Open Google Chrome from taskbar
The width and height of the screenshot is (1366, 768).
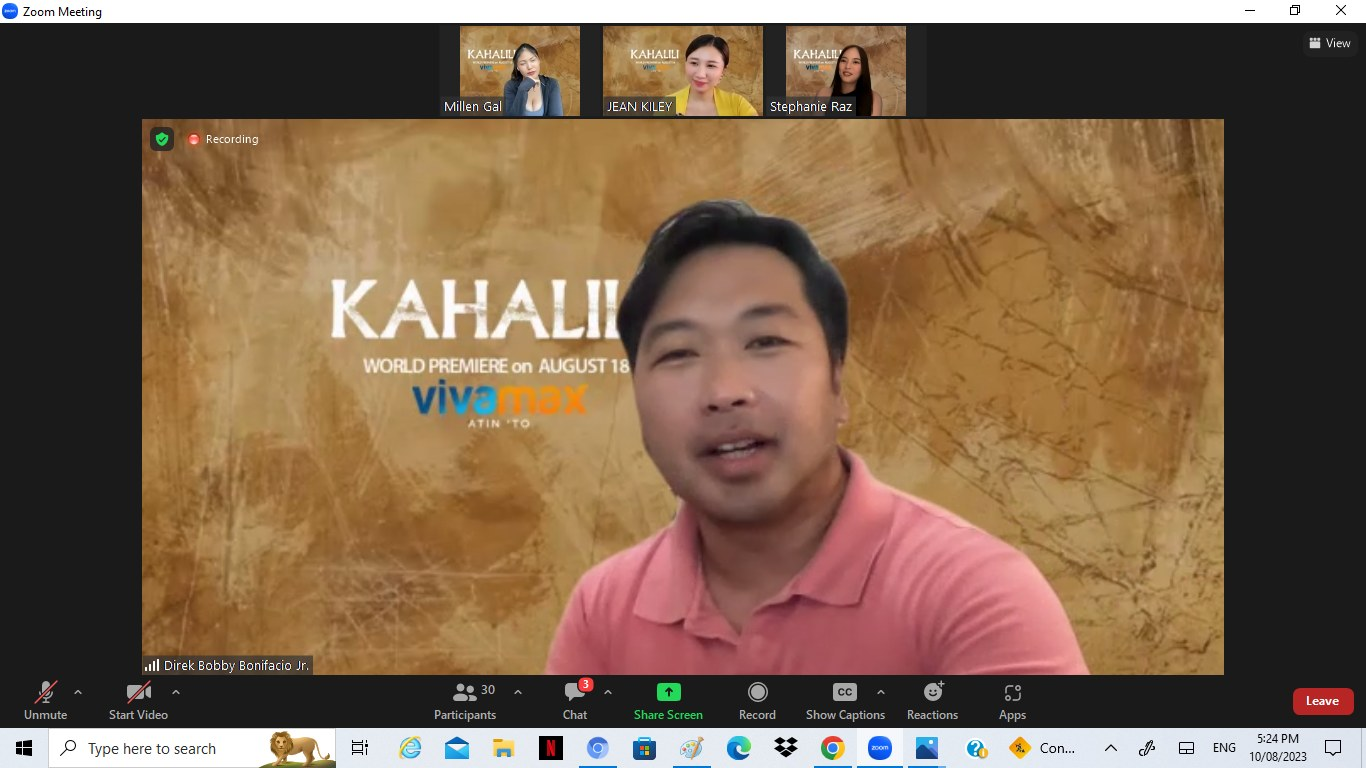coord(832,748)
